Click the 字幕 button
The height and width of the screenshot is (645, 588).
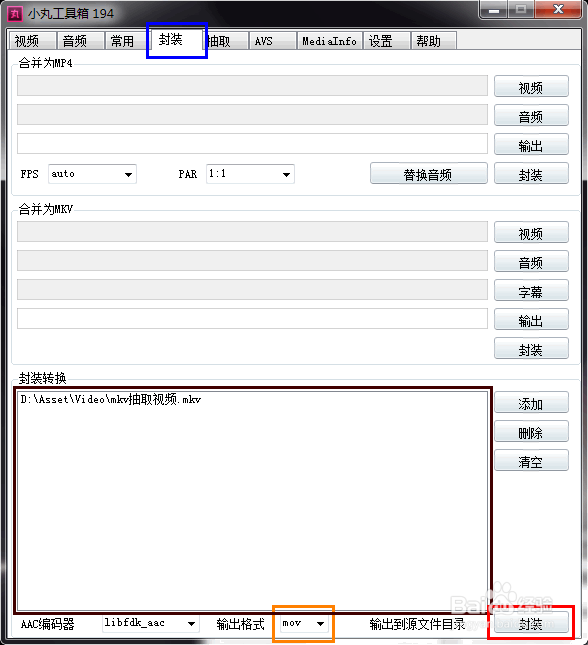click(x=531, y=291)
